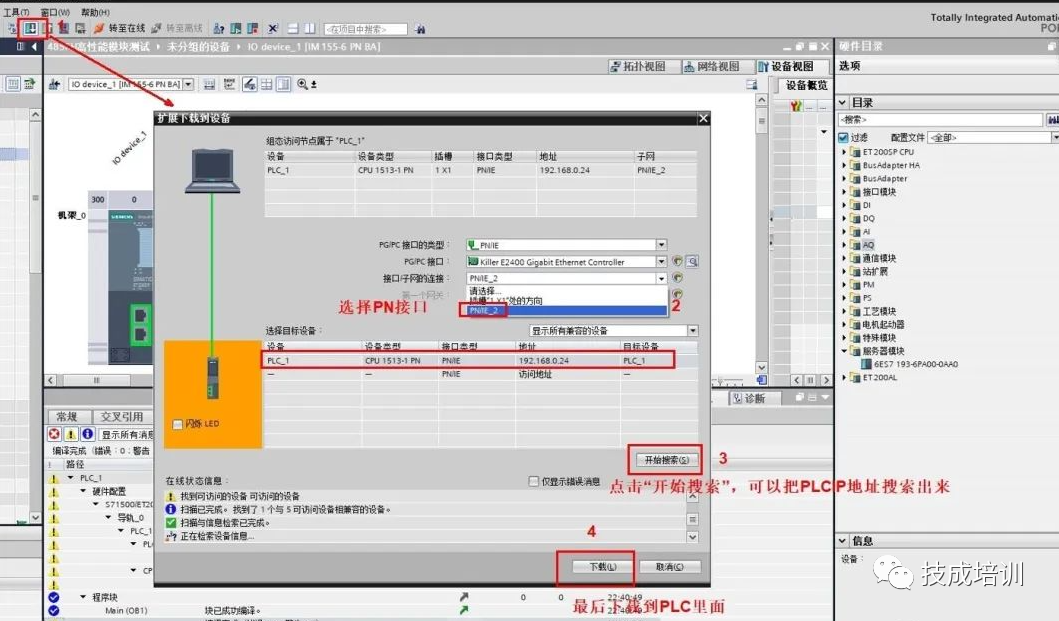Toggle show only error messages checkbox

coord(534,481)
